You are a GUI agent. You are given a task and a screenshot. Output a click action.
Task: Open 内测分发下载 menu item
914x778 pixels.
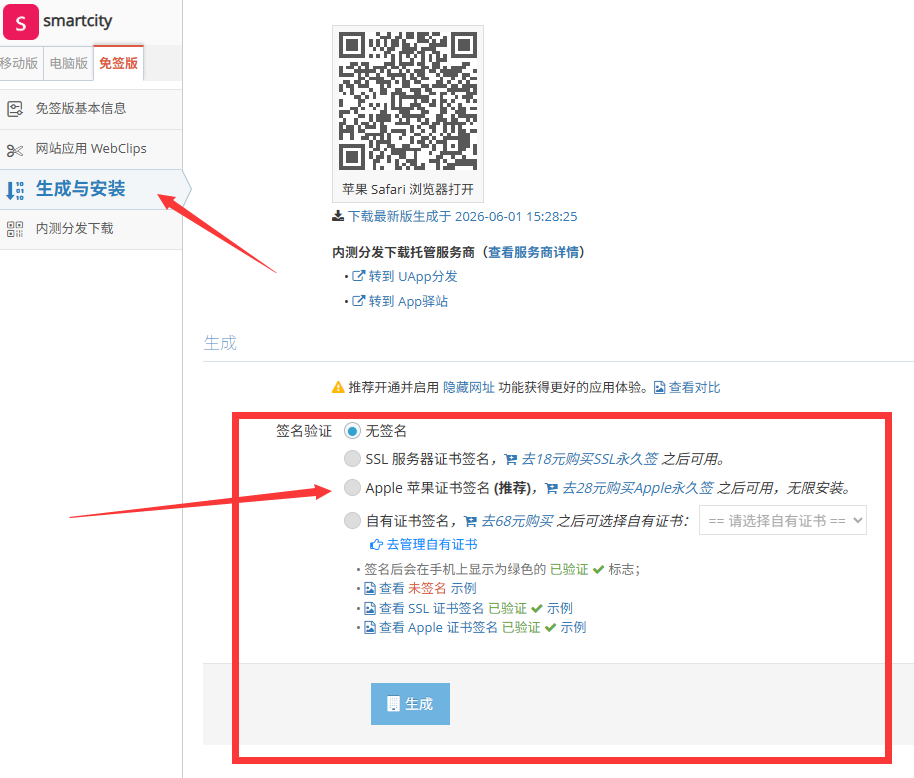[91, 228]
